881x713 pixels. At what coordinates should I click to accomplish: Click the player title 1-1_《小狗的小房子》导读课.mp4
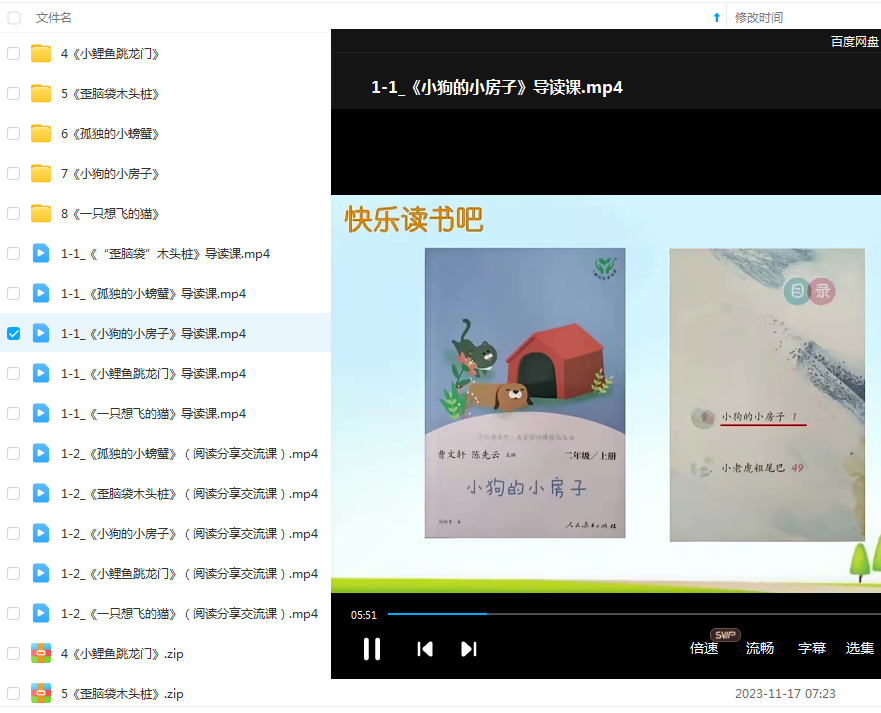pyautogui.click(x=497, y=88)
